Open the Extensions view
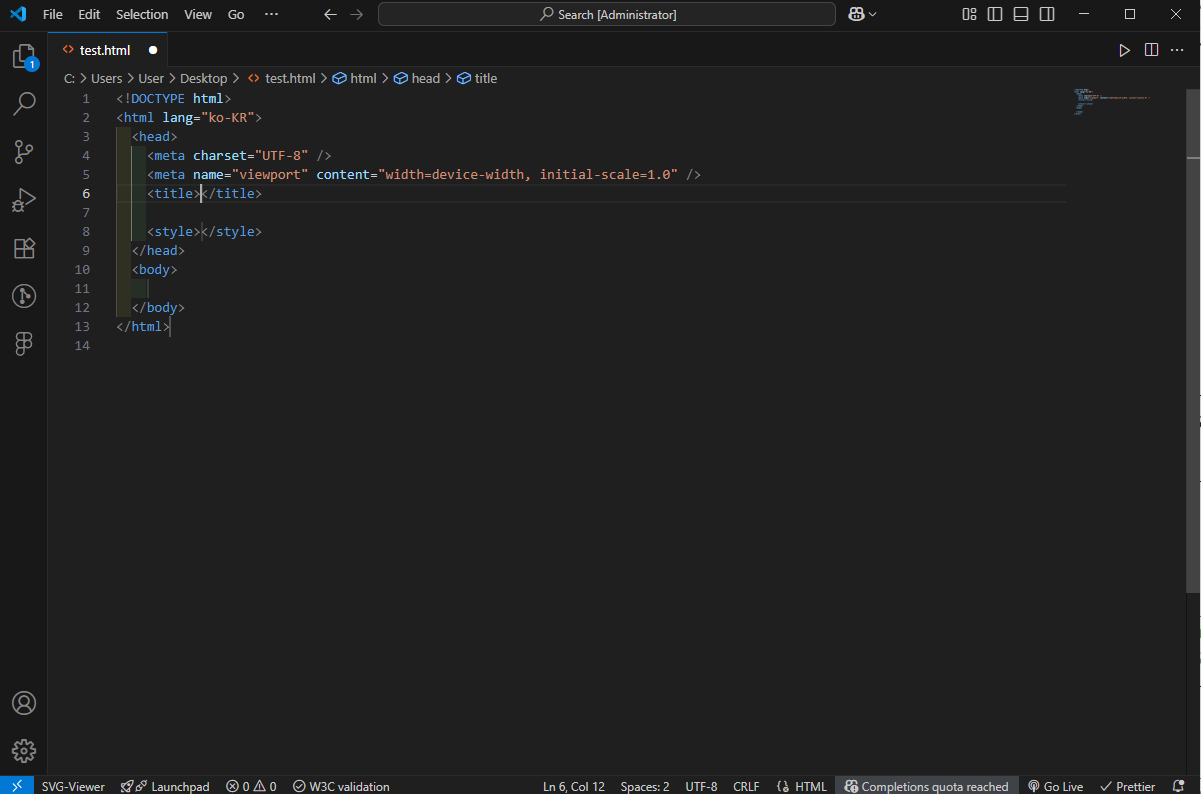This screenshot has height=794, width=1201. 24,248
